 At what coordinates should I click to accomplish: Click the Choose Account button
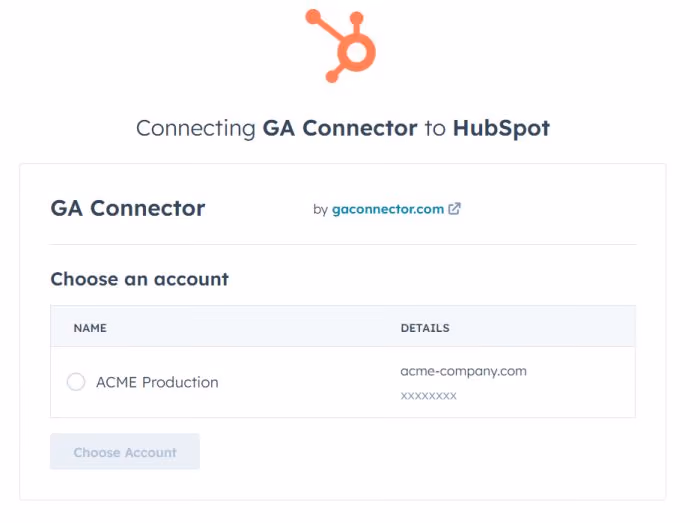[x=125, y=452]
